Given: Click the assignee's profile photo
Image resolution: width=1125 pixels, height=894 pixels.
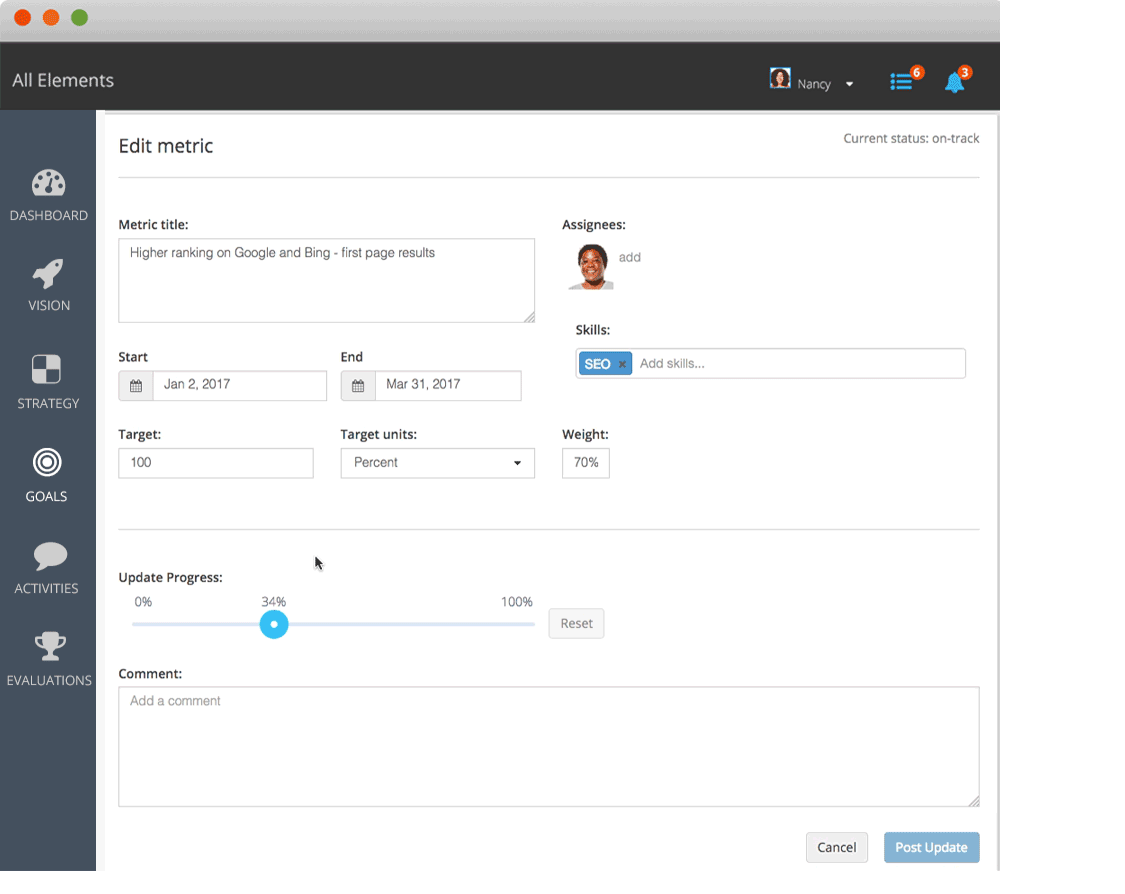Looking at the screenshot, I should pyautogui.click(x=591, y=267).
